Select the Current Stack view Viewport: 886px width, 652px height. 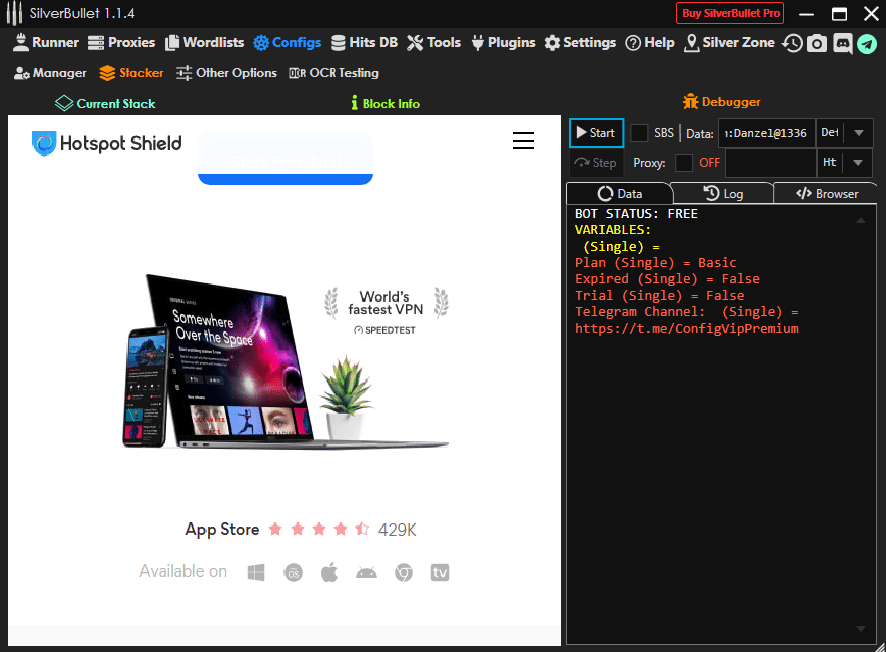[x=105, y=103]
